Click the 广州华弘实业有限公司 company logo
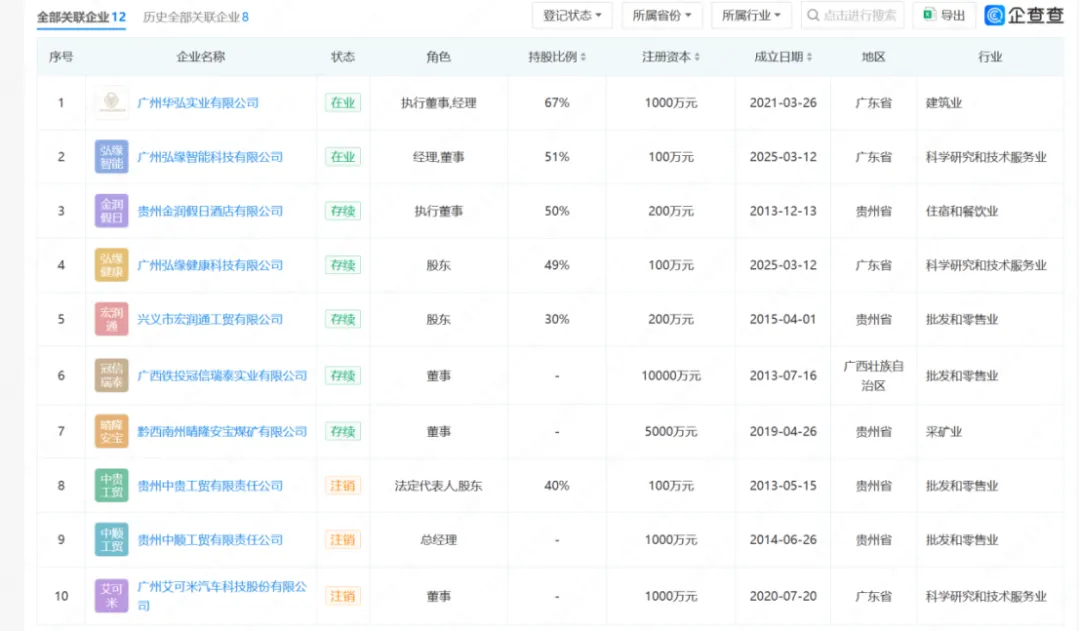The width and height of the screenshot is (1080, 631). 111,103
